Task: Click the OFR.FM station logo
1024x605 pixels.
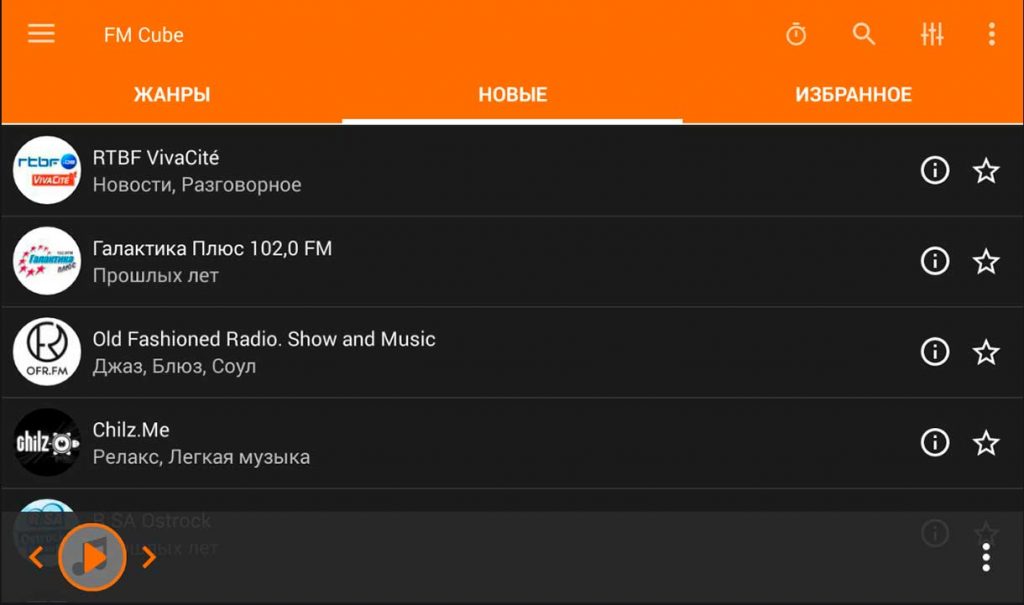Action: tap(46, 352)
